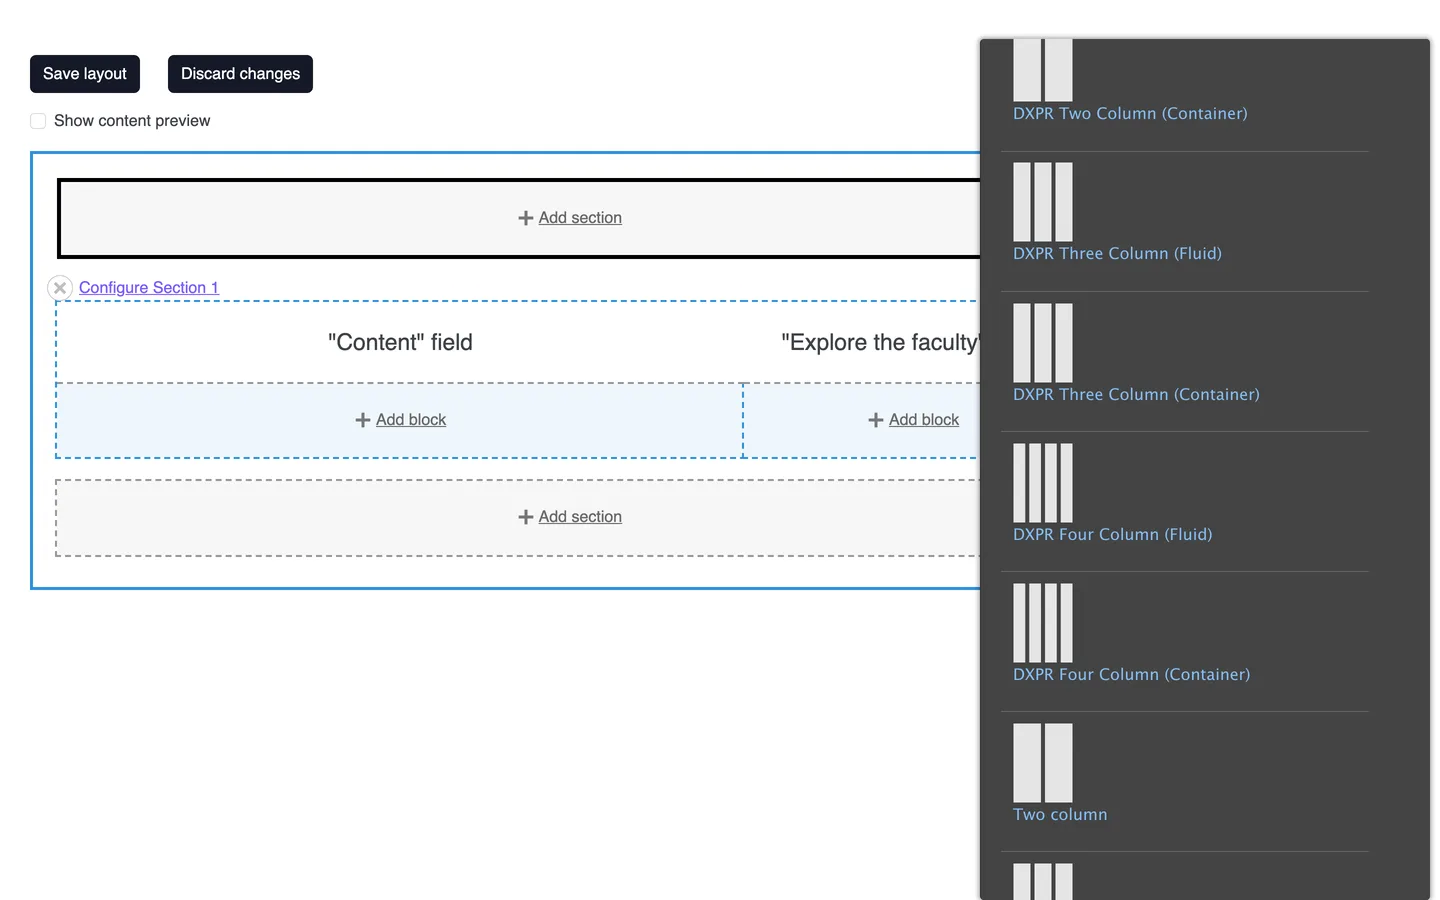Click the plus icon under "Content" field

pyautogui.click(x=363, y=420)
